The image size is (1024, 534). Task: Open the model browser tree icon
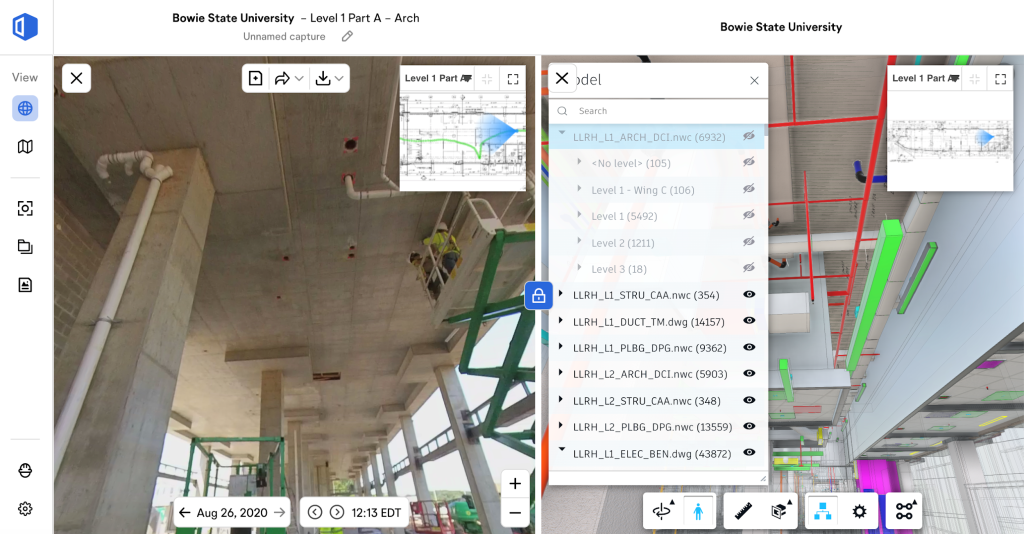822,511
